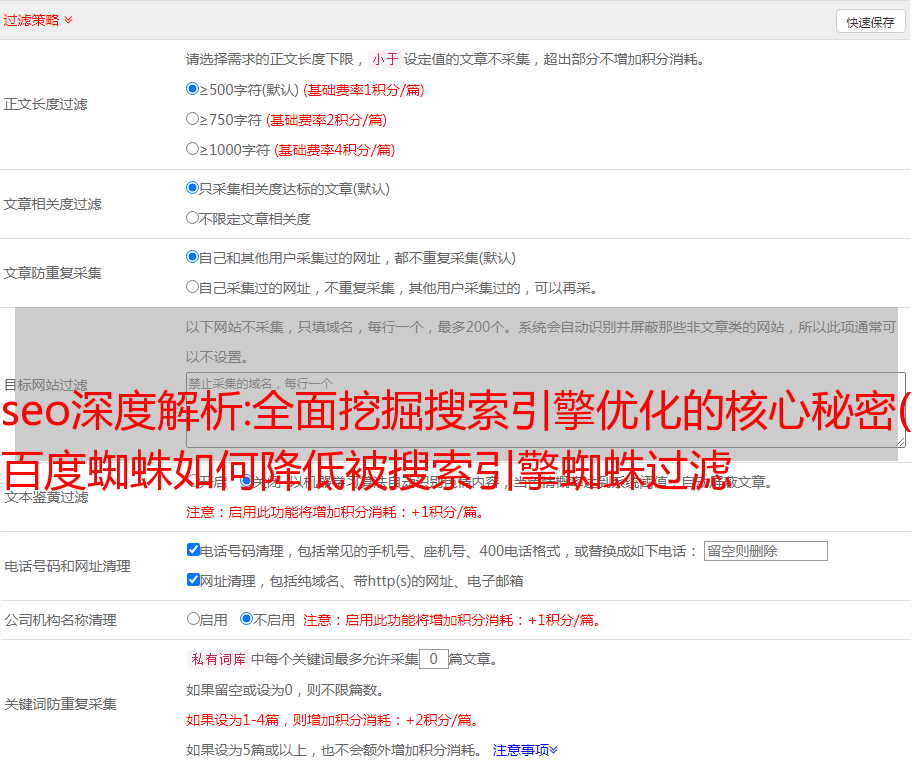Click the (基础费率1积分/篇) red note
This screenshot has width=912, height=768.
pos(364,90)
